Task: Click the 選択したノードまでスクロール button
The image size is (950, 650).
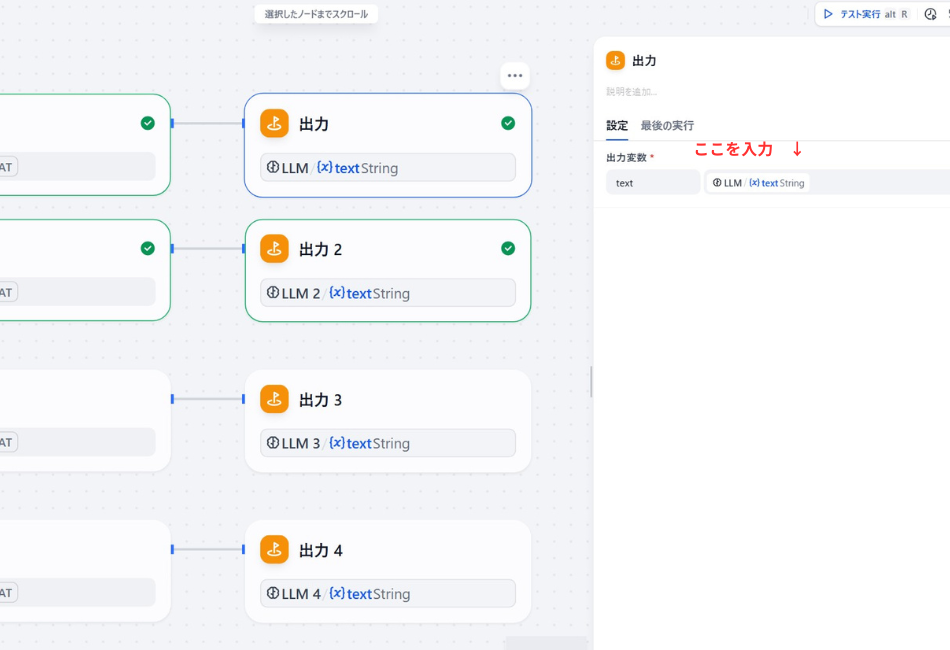Action: coord(316,14)
